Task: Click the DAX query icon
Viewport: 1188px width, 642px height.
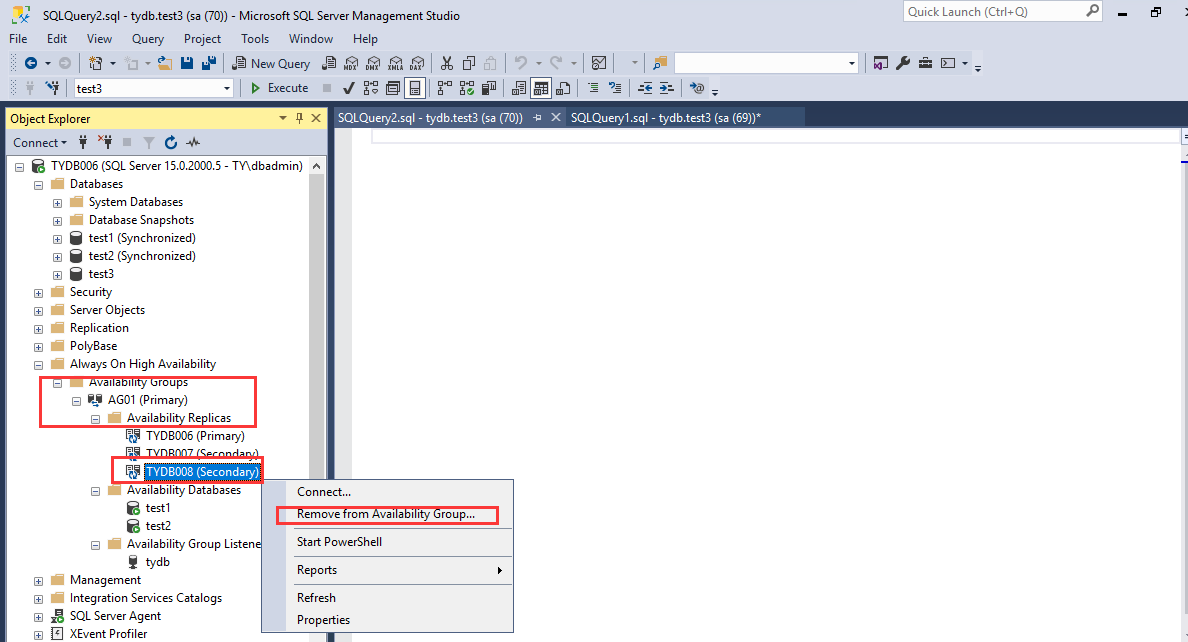Action: click(417, 64)
